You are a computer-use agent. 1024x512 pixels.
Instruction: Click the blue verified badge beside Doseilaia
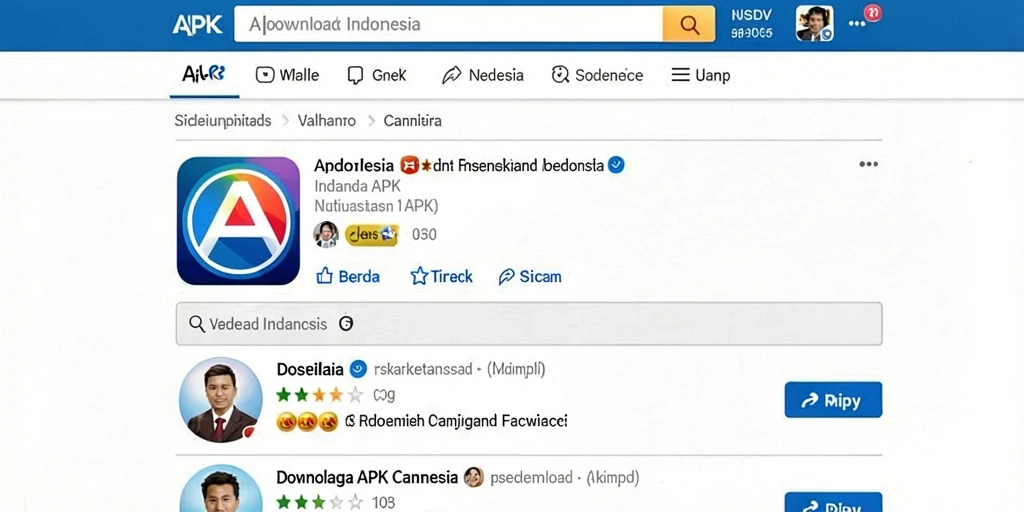tap(358, 369)
